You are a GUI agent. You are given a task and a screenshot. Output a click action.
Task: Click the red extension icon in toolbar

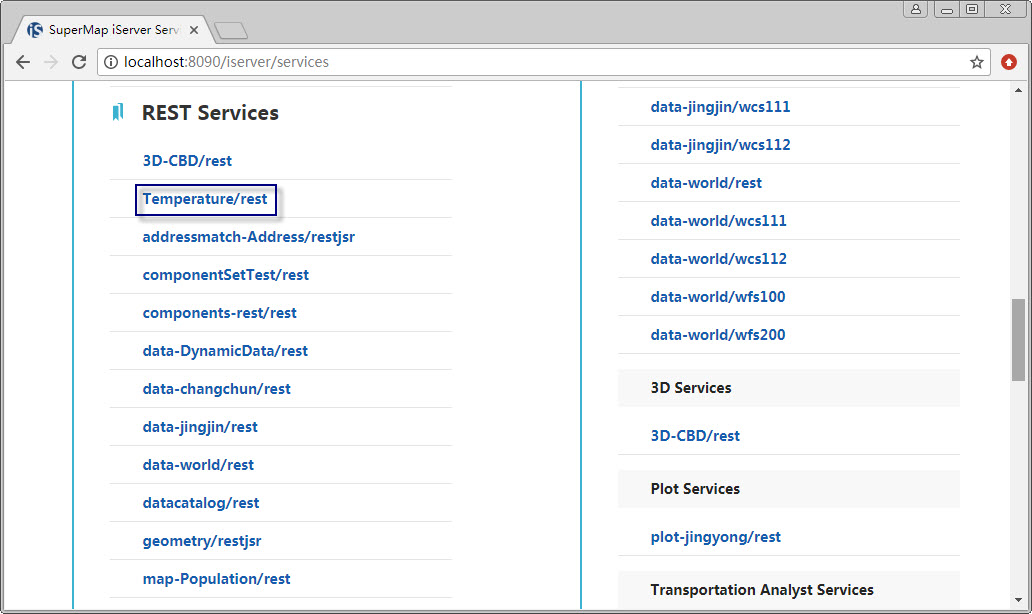pos(1009,62)
